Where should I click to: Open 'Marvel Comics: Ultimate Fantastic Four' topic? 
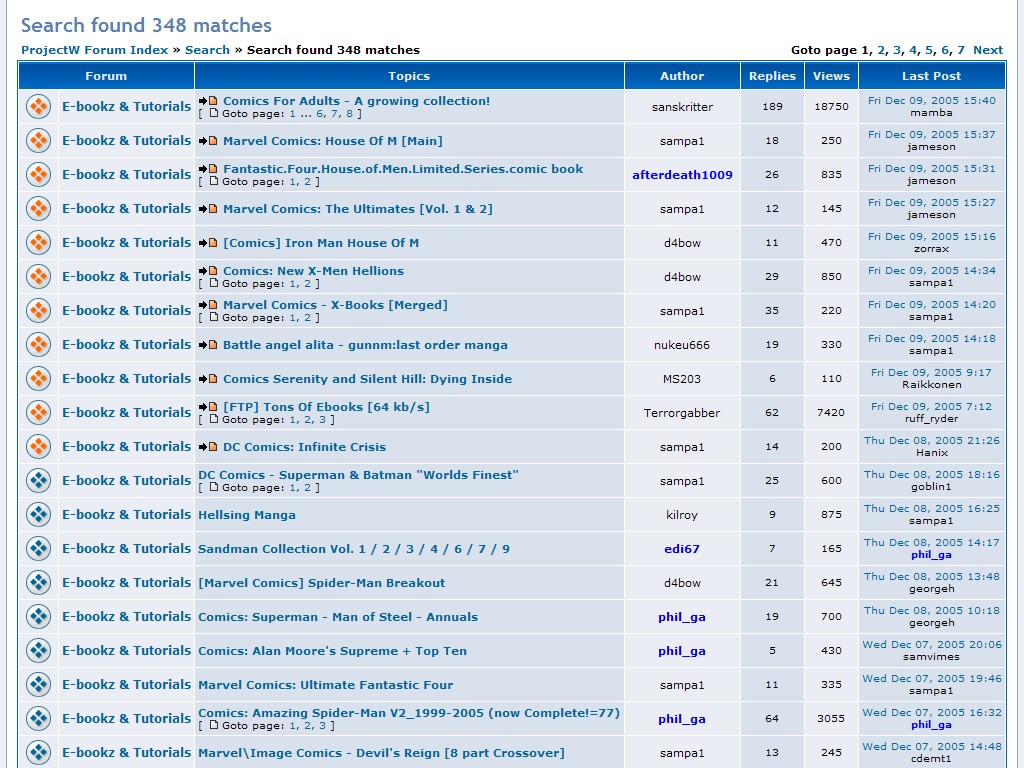pos(325,685)
